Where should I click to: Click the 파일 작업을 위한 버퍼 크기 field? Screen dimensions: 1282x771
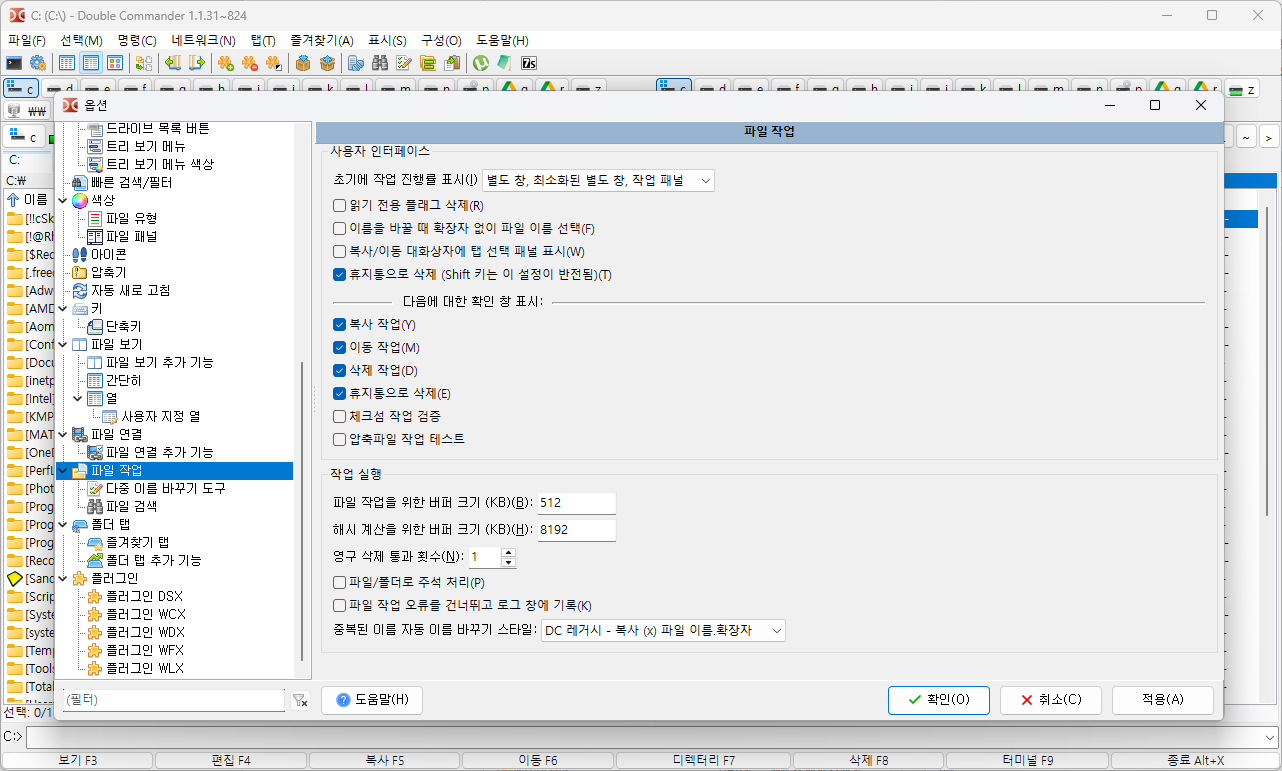coord(577,503)
